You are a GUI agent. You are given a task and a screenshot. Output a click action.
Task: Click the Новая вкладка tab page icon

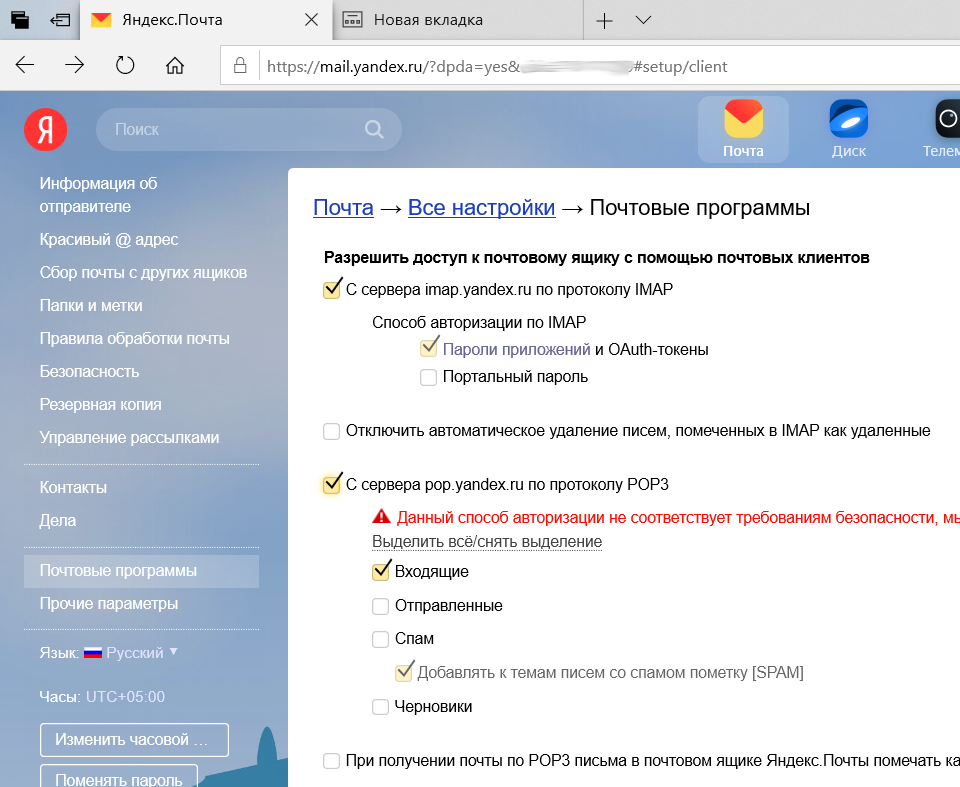pos(353,20)
